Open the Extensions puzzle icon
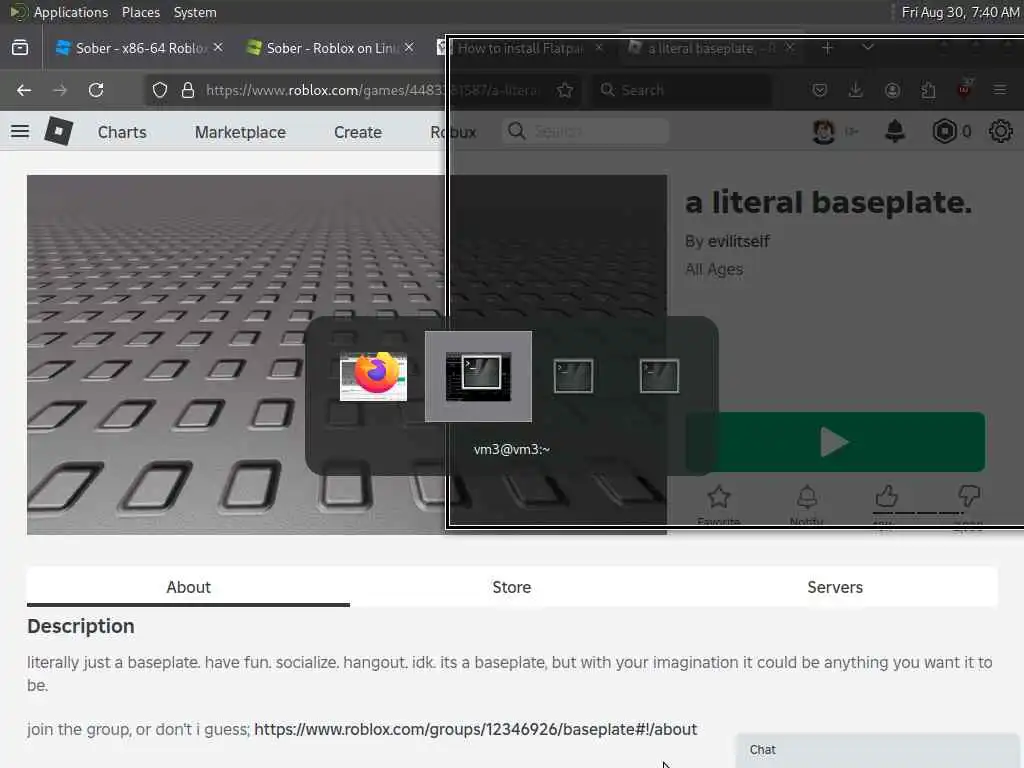This screenshot has height=768, width=1024. (x=928, y=90)
